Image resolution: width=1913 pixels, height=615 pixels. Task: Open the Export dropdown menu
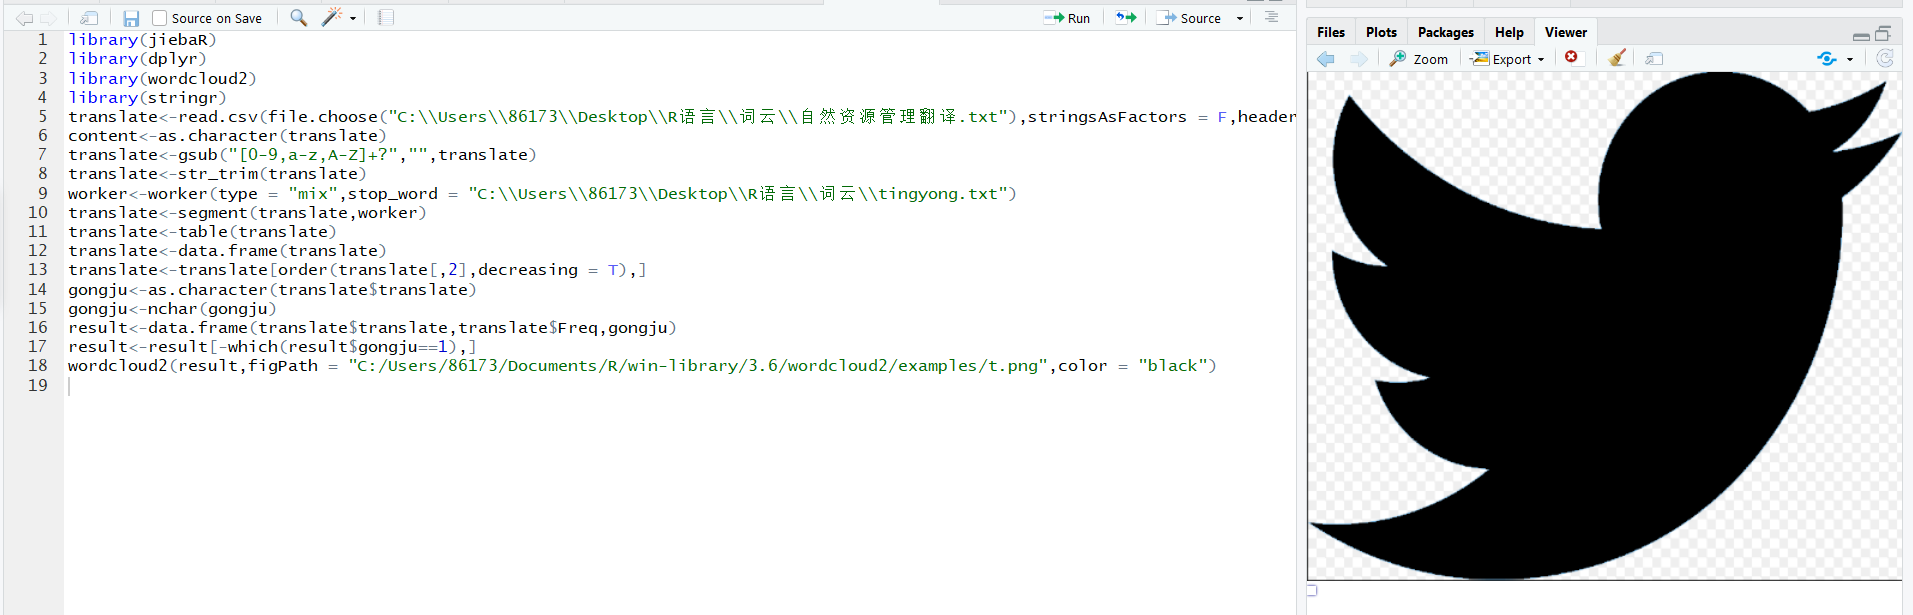tap(1507, 59)
